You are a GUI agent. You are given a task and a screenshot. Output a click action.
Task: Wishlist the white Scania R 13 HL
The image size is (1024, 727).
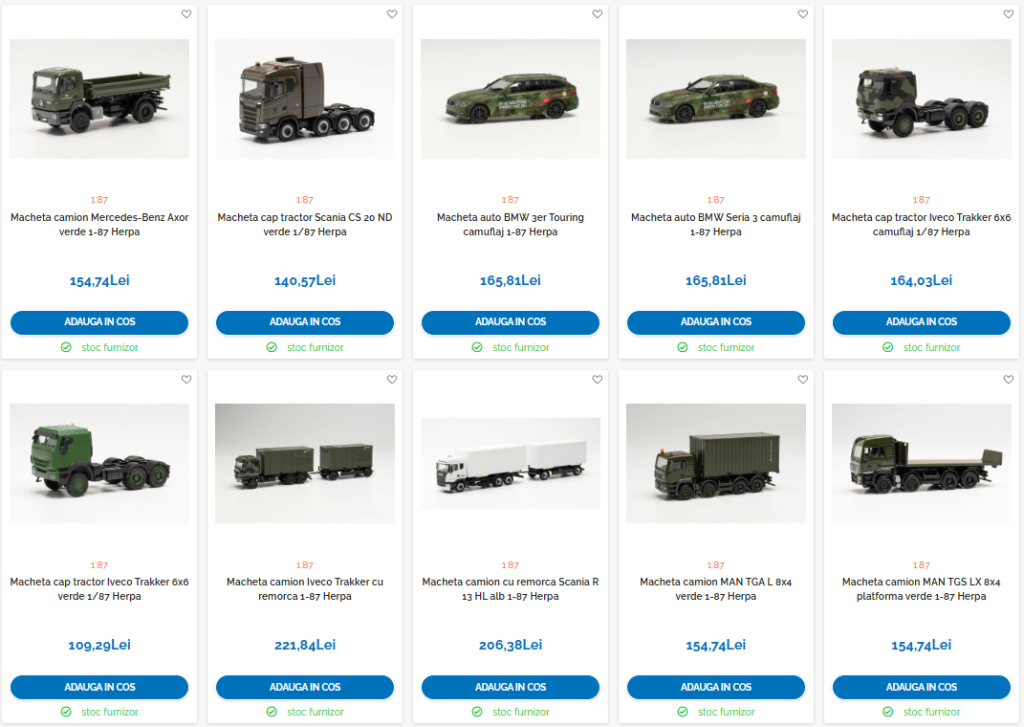coord(597,379)
